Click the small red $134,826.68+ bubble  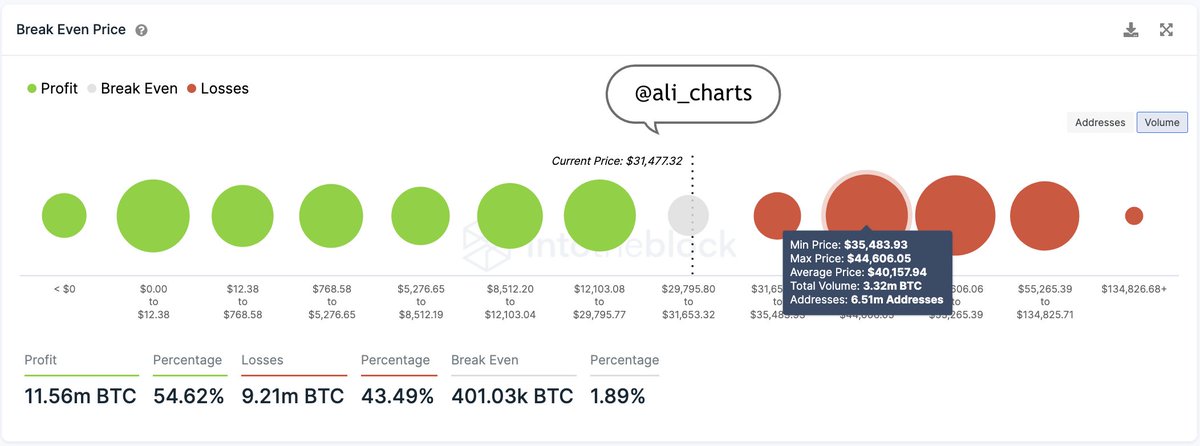coord(1133,216)
